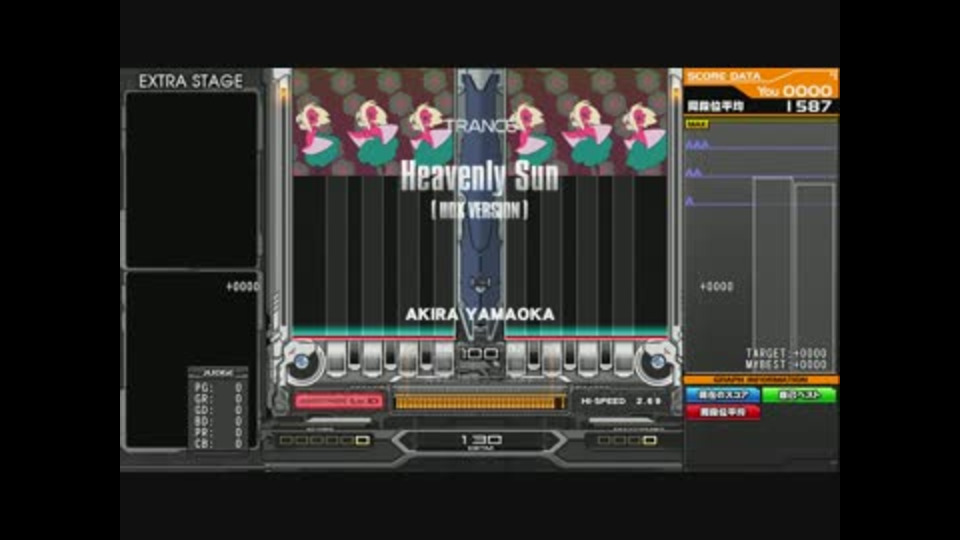The height and width of the screenshot is (540, 960).
Task: Click the green personal best legend button
Action: pos(799,395)
